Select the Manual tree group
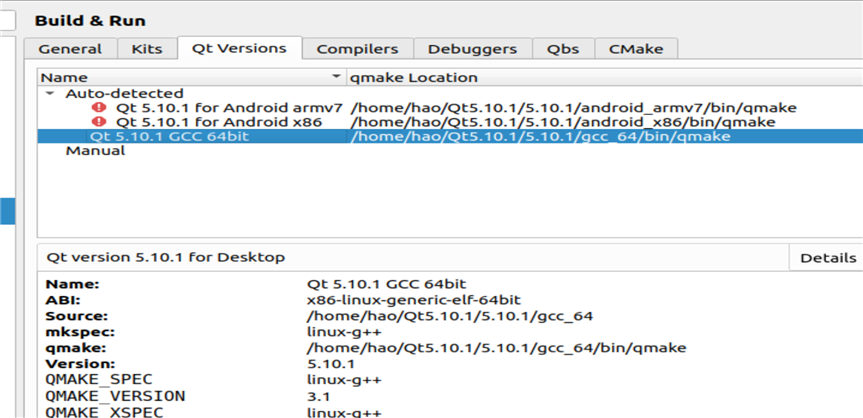 [x=95, y=150]
